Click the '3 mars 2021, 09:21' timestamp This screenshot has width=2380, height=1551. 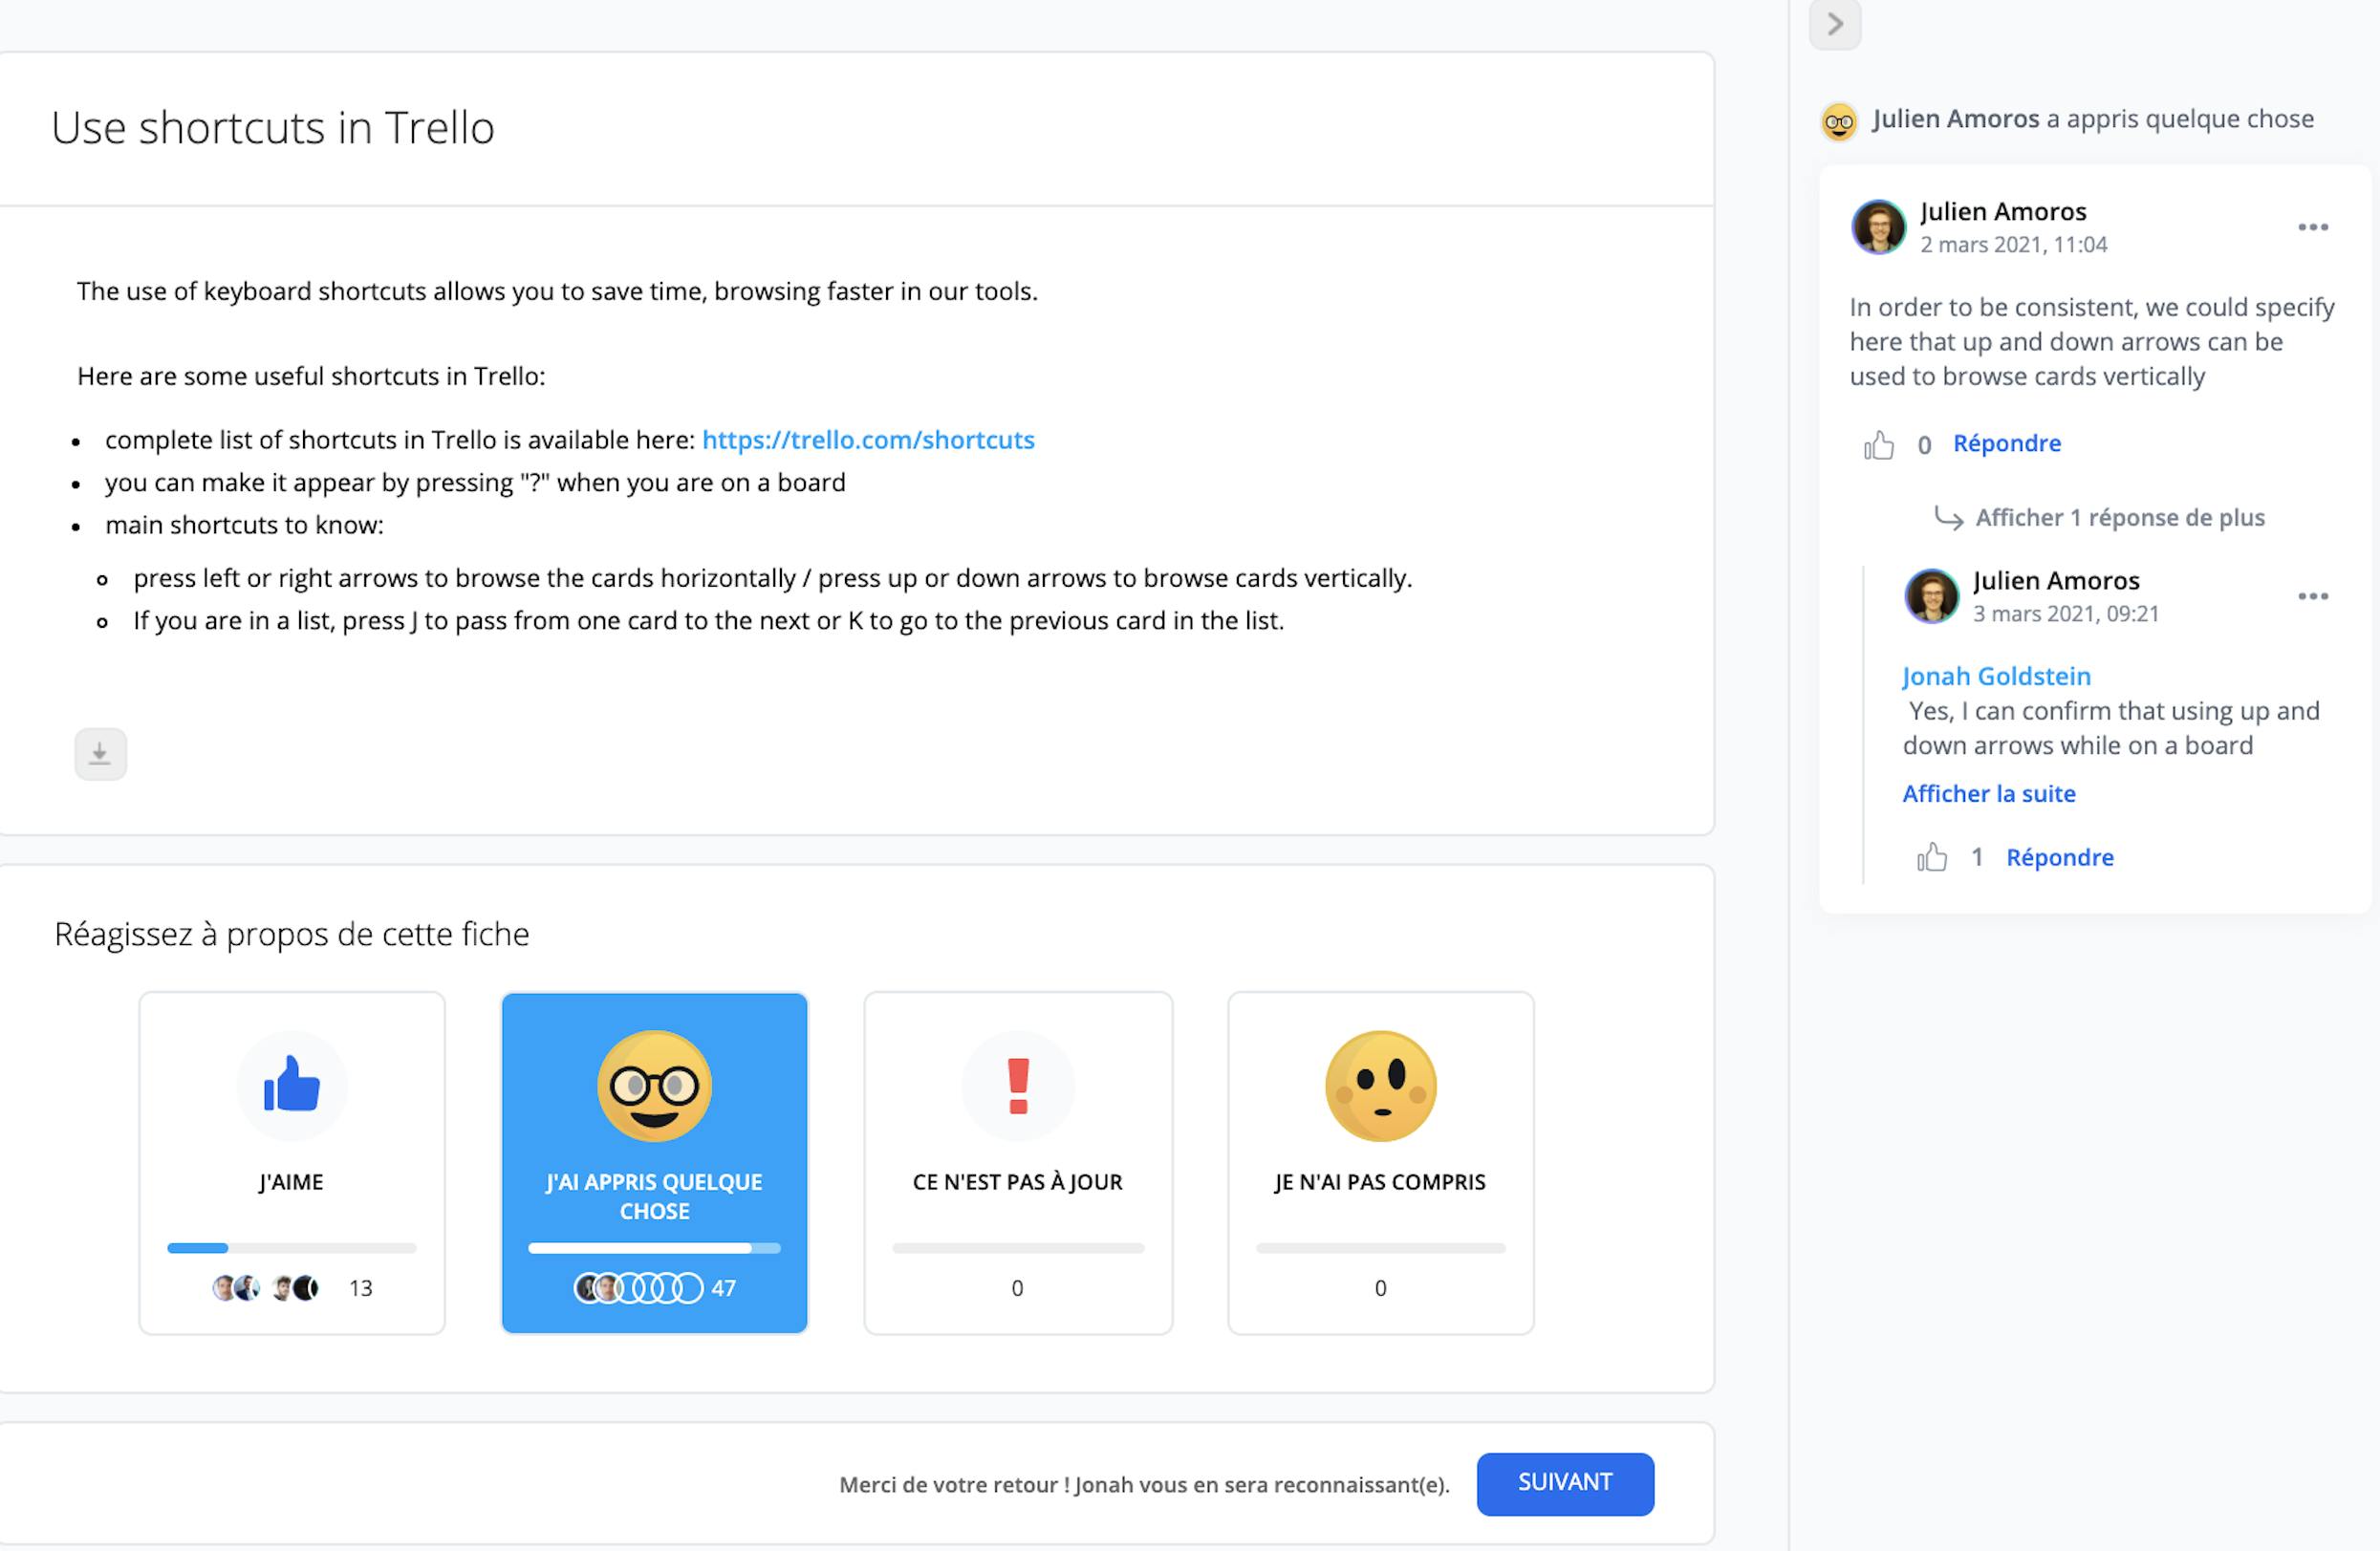click(2066, 614)
